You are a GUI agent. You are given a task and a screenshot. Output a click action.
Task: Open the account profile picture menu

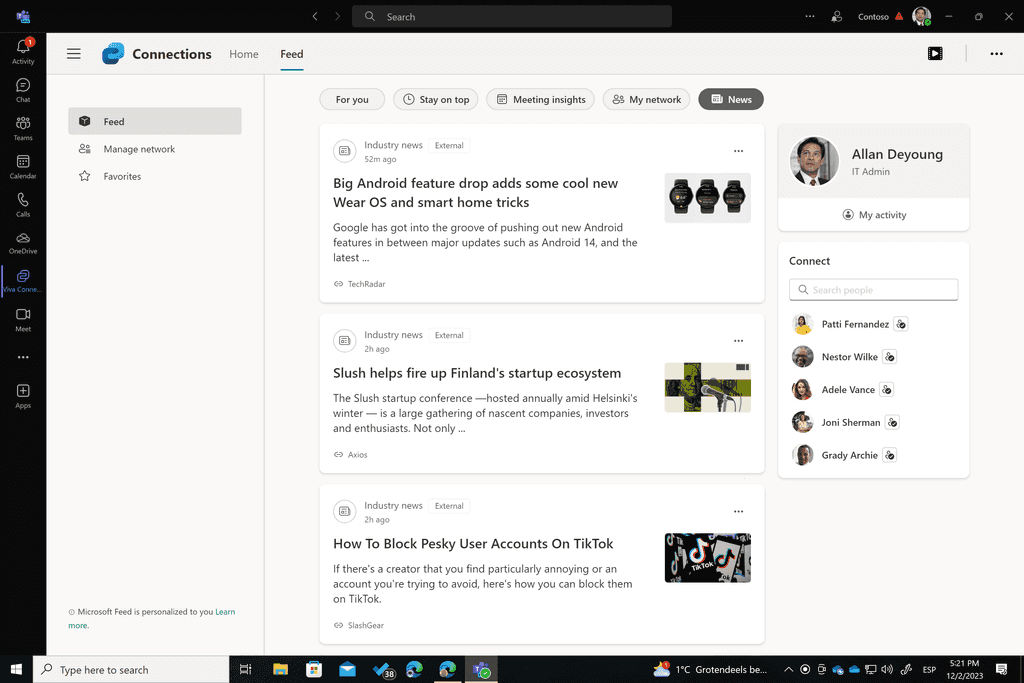[921, 16]
